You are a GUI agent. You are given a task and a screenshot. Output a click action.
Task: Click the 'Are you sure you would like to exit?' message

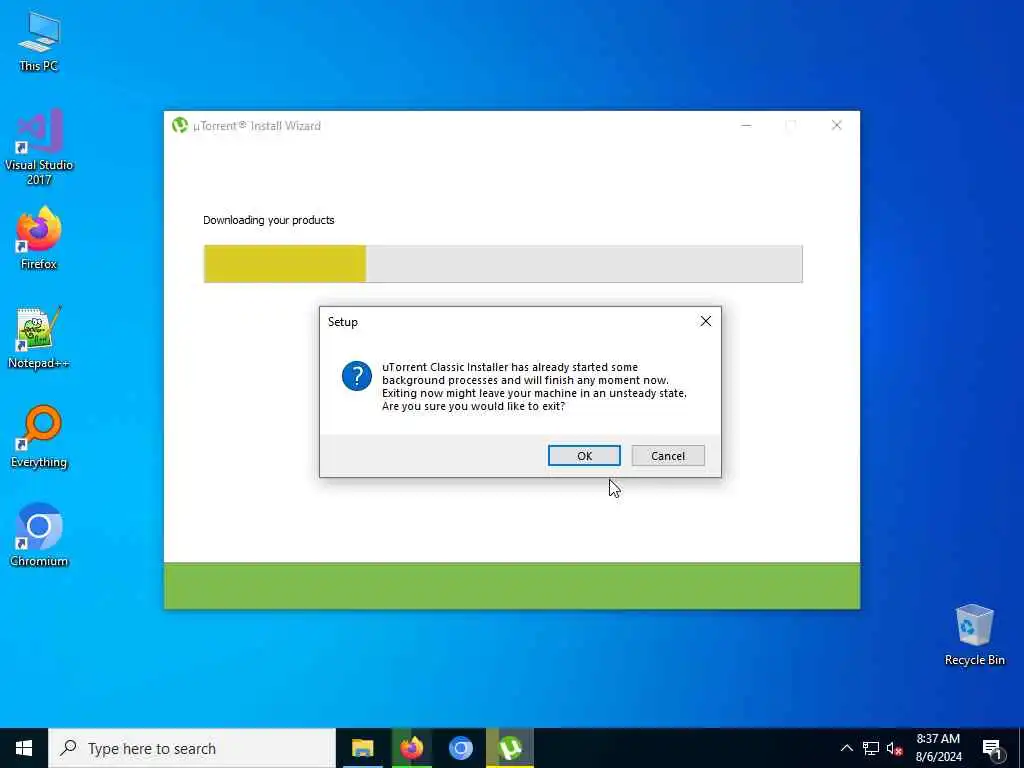(x=473, y=406)
